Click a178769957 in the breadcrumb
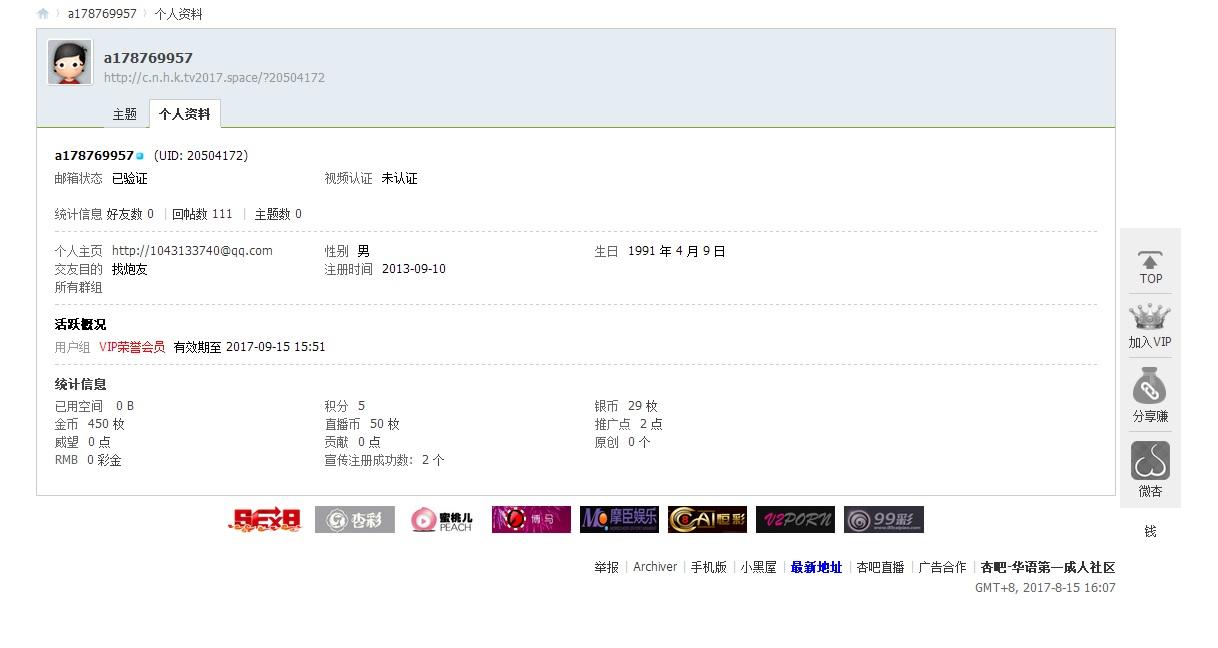1218x648 pixels. 102,14
